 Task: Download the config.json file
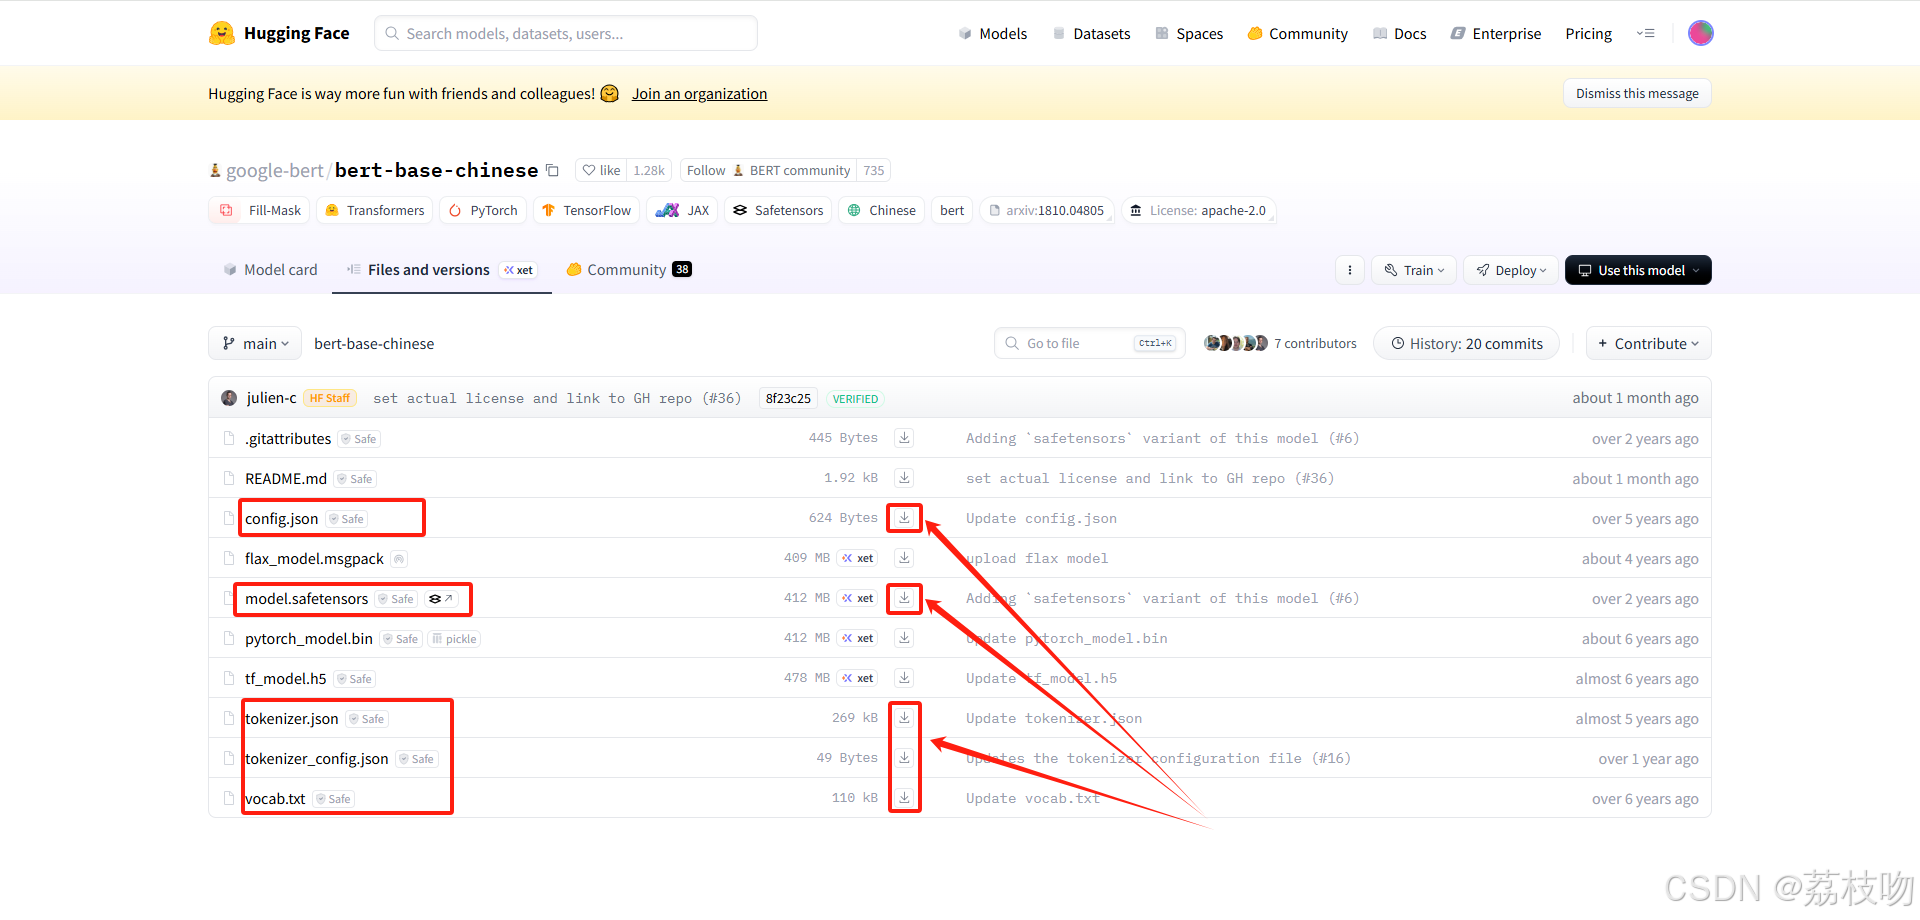[904, 518]
